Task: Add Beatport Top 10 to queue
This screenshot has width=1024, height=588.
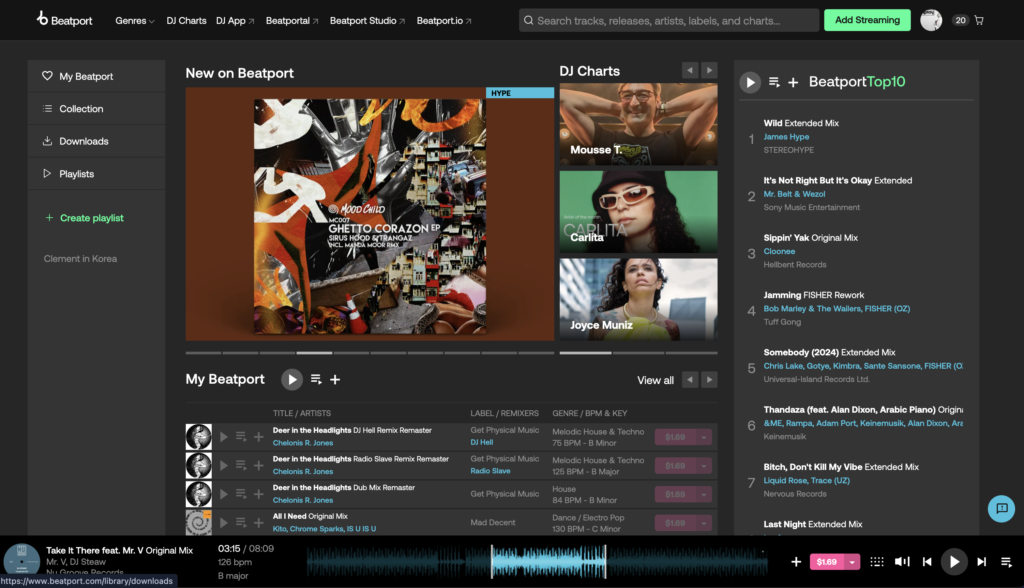Action: tap(774, 82)
